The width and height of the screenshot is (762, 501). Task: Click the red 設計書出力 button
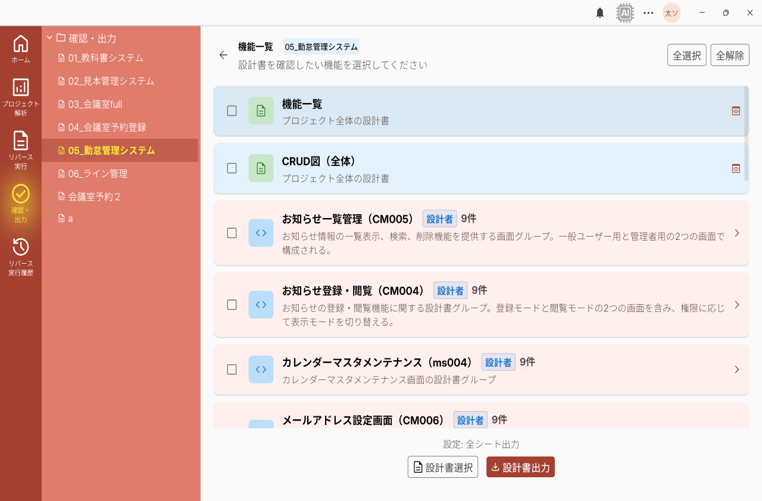(520, 467)
